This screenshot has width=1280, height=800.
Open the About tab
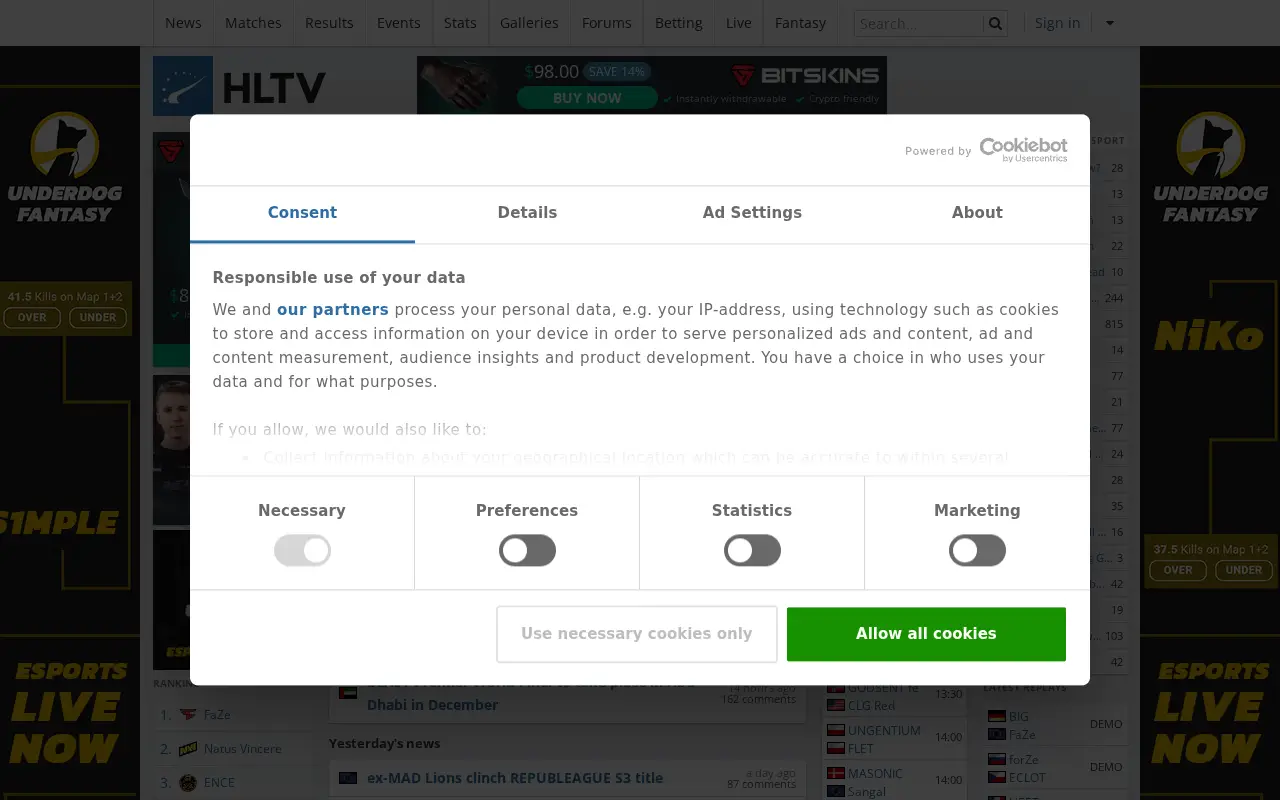tap(977, 213)
